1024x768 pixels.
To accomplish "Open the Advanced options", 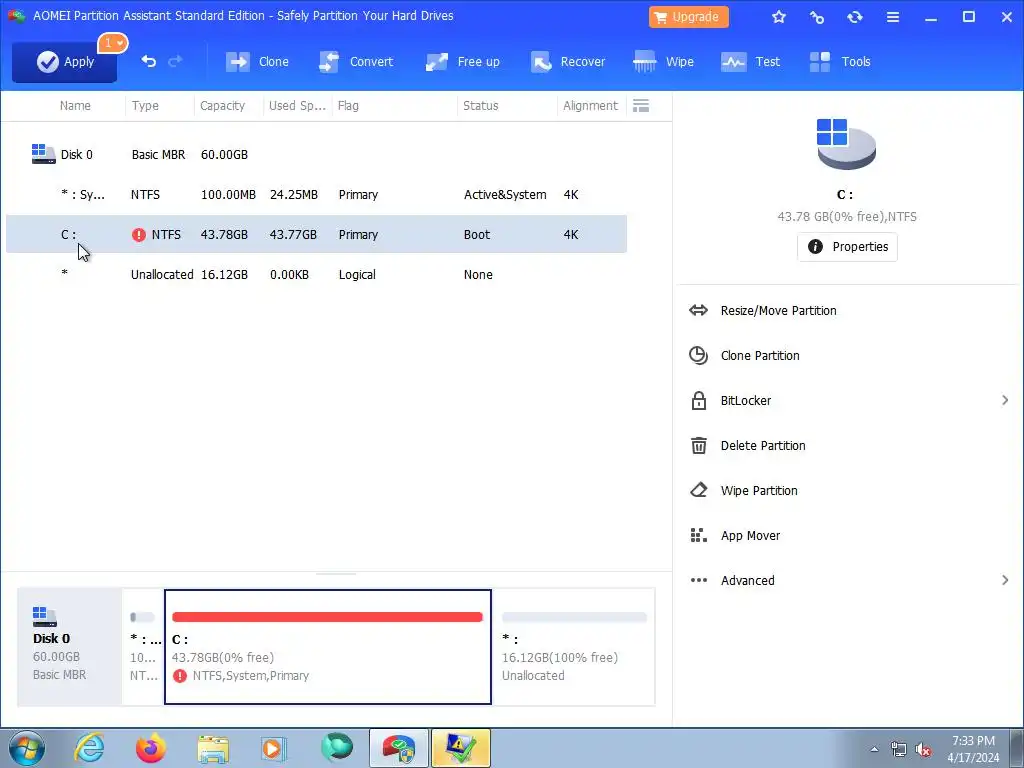I will click(x=748, y=581).
